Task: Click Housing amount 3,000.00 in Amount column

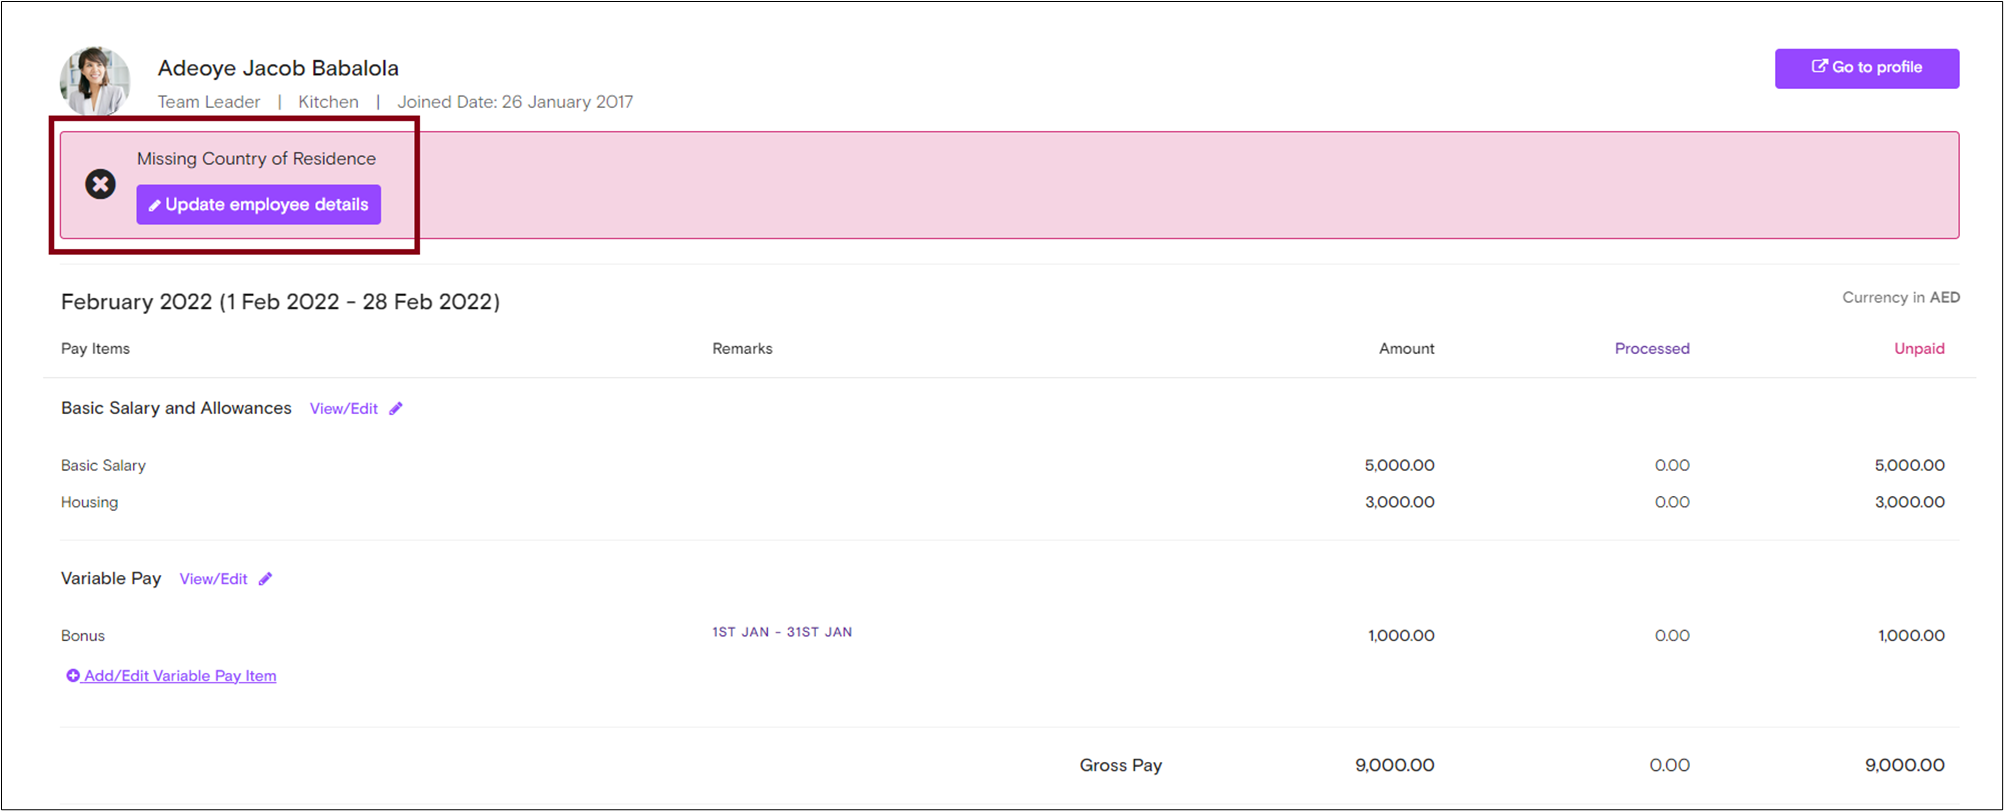Action: point(1399,502)
